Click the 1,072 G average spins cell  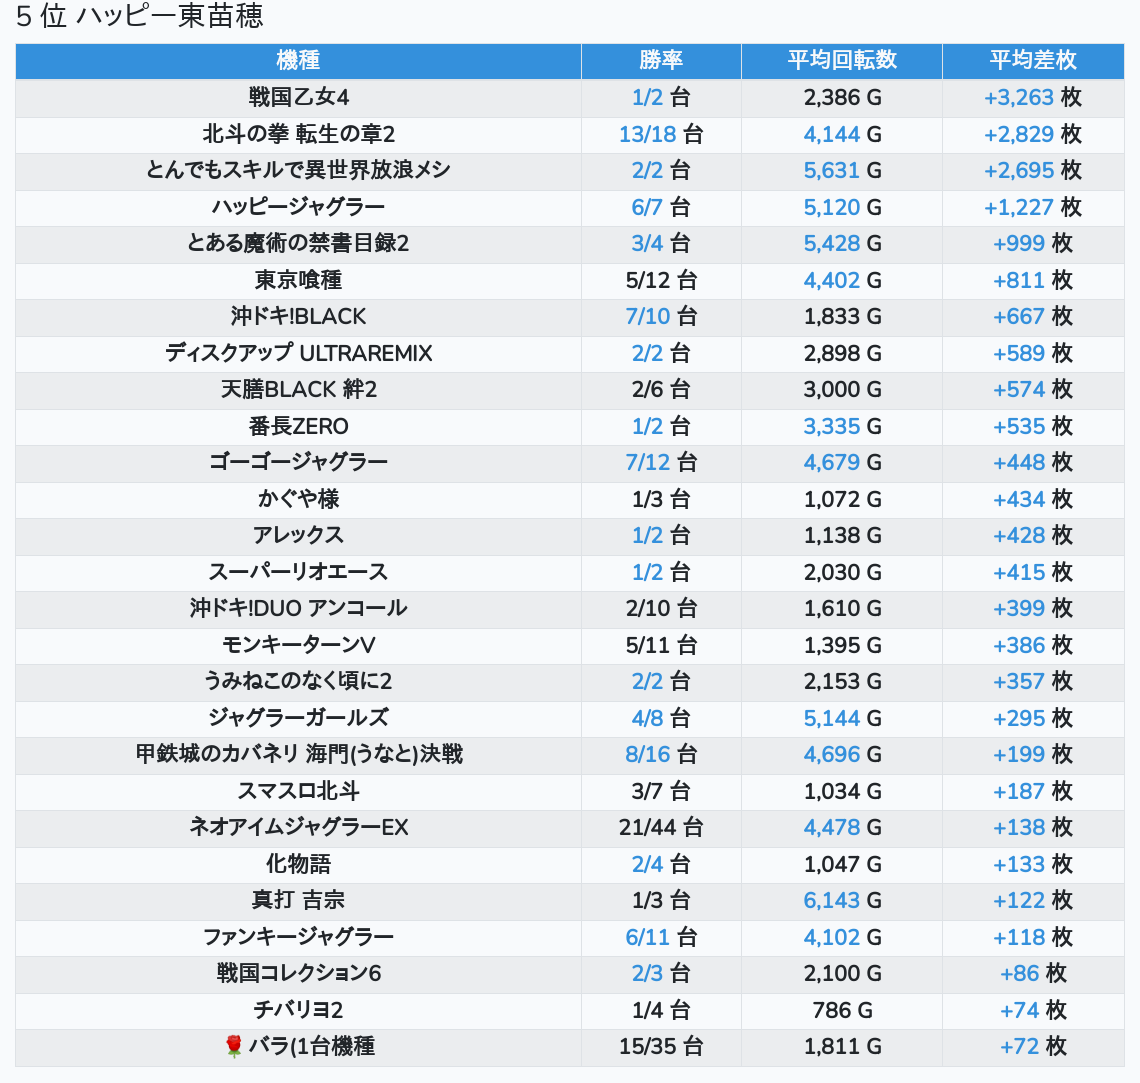[x=842, y=499]
